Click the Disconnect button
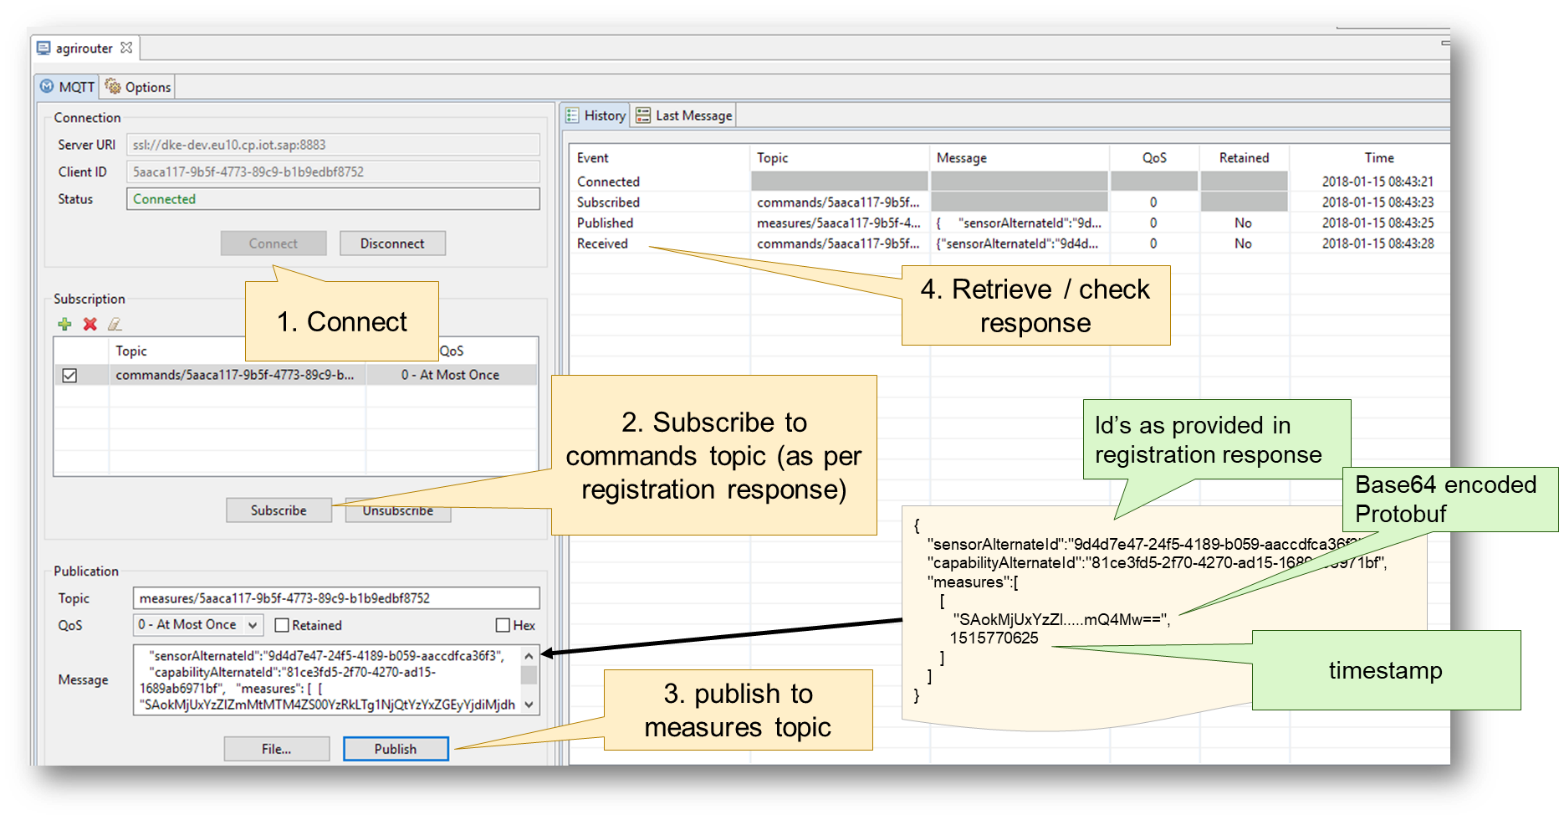 (x=392, y=243)
